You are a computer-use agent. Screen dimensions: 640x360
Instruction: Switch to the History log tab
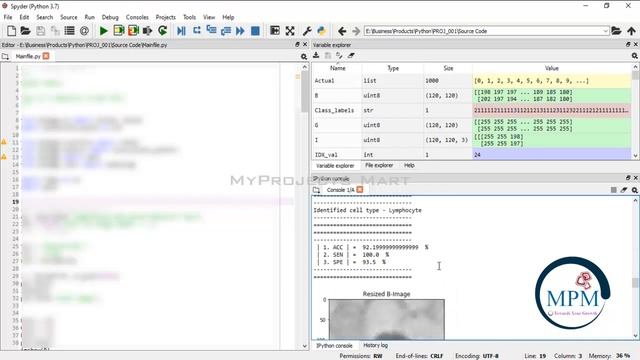click(x=376, y=345)
